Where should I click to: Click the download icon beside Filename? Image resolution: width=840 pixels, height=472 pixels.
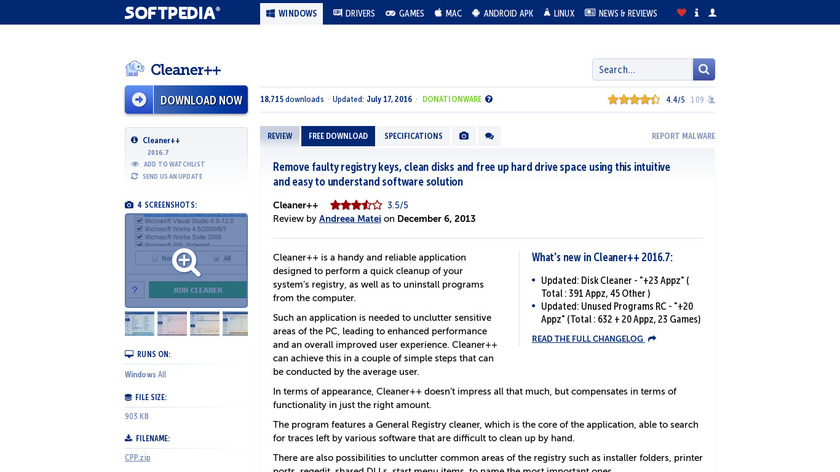click(x=129, y=438)
